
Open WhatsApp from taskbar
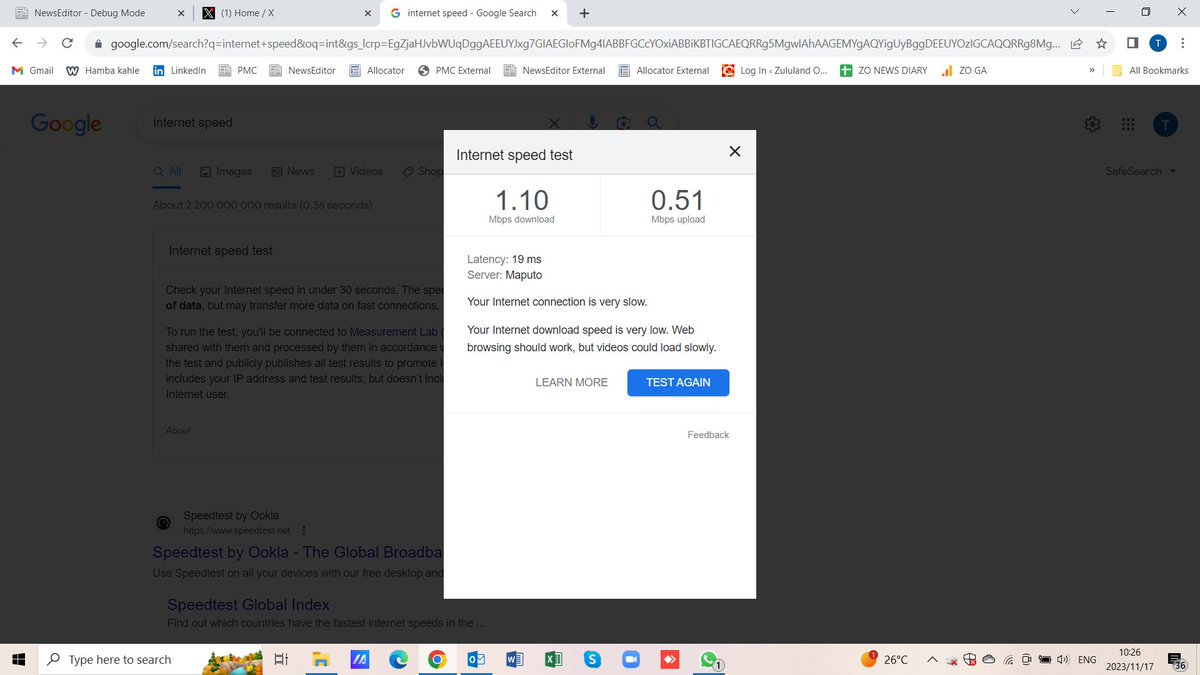point(710,660)
